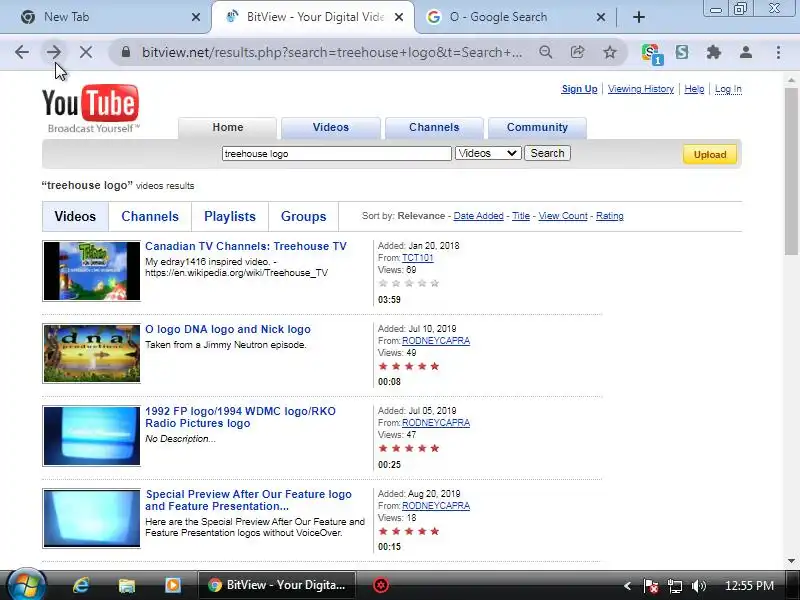
Task: Open a new tab with plus icon
Action: [x=639, y=17]
